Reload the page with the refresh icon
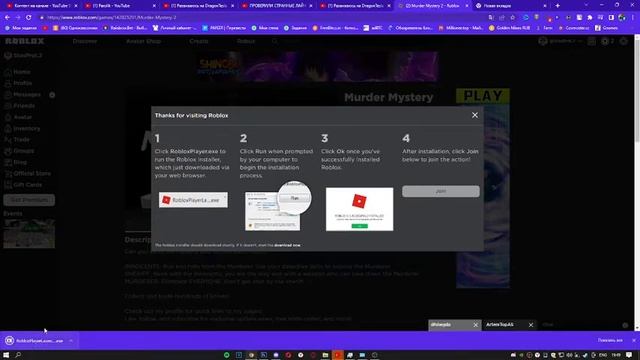This screenshot has width=640, height=360. (29, 18)
